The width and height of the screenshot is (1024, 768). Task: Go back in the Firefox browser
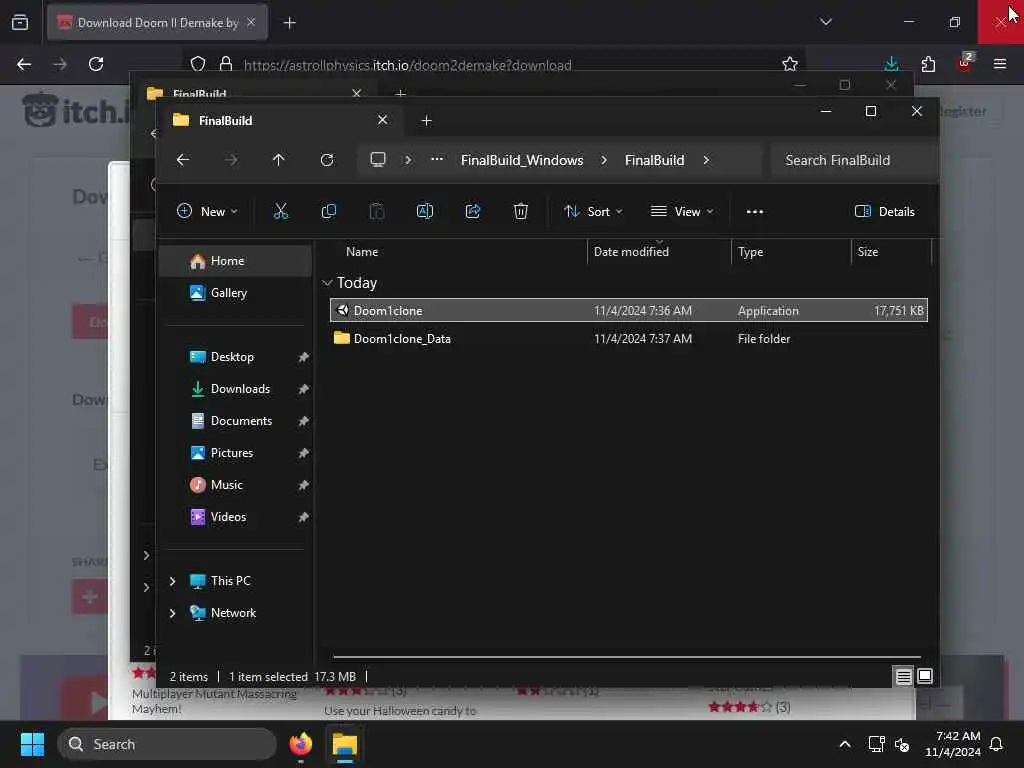pyautogui.click(x=24, y=64)
